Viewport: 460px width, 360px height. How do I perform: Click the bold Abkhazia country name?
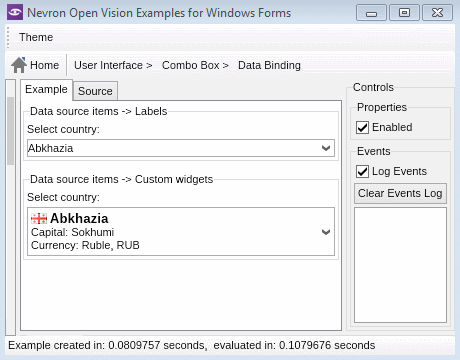(79, 219)
